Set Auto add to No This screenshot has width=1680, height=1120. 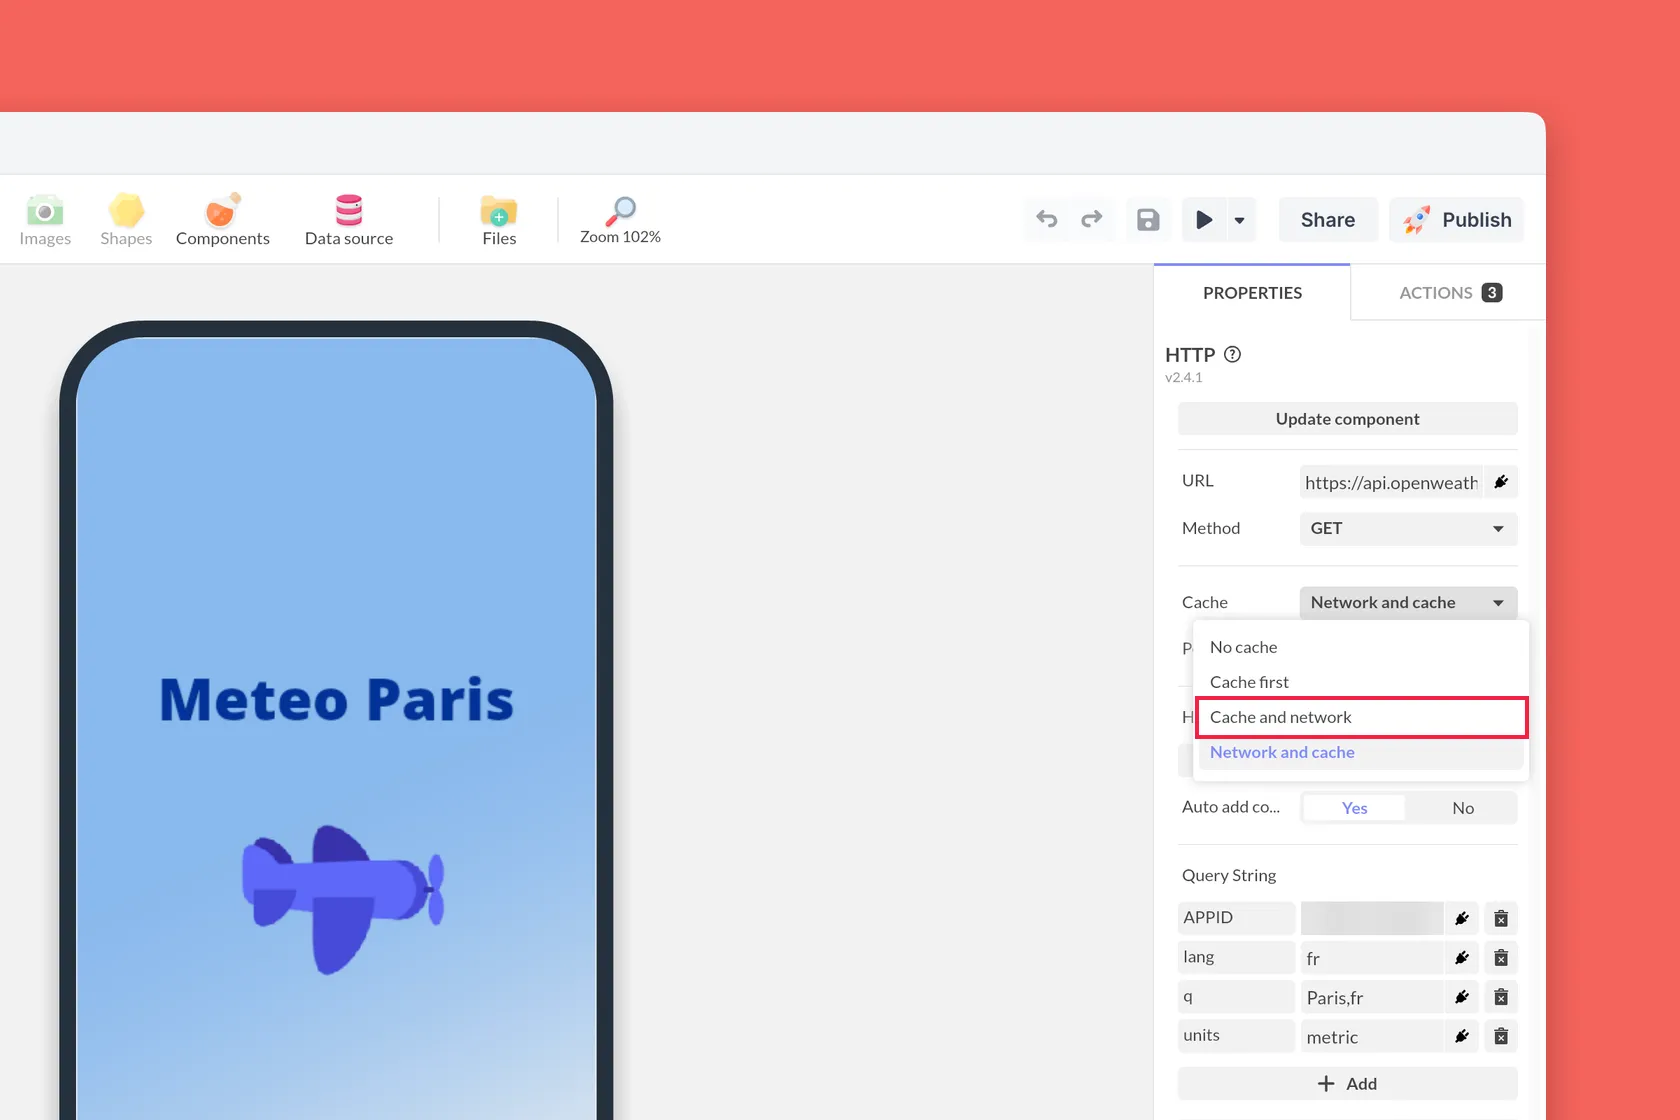point(1463,808)
